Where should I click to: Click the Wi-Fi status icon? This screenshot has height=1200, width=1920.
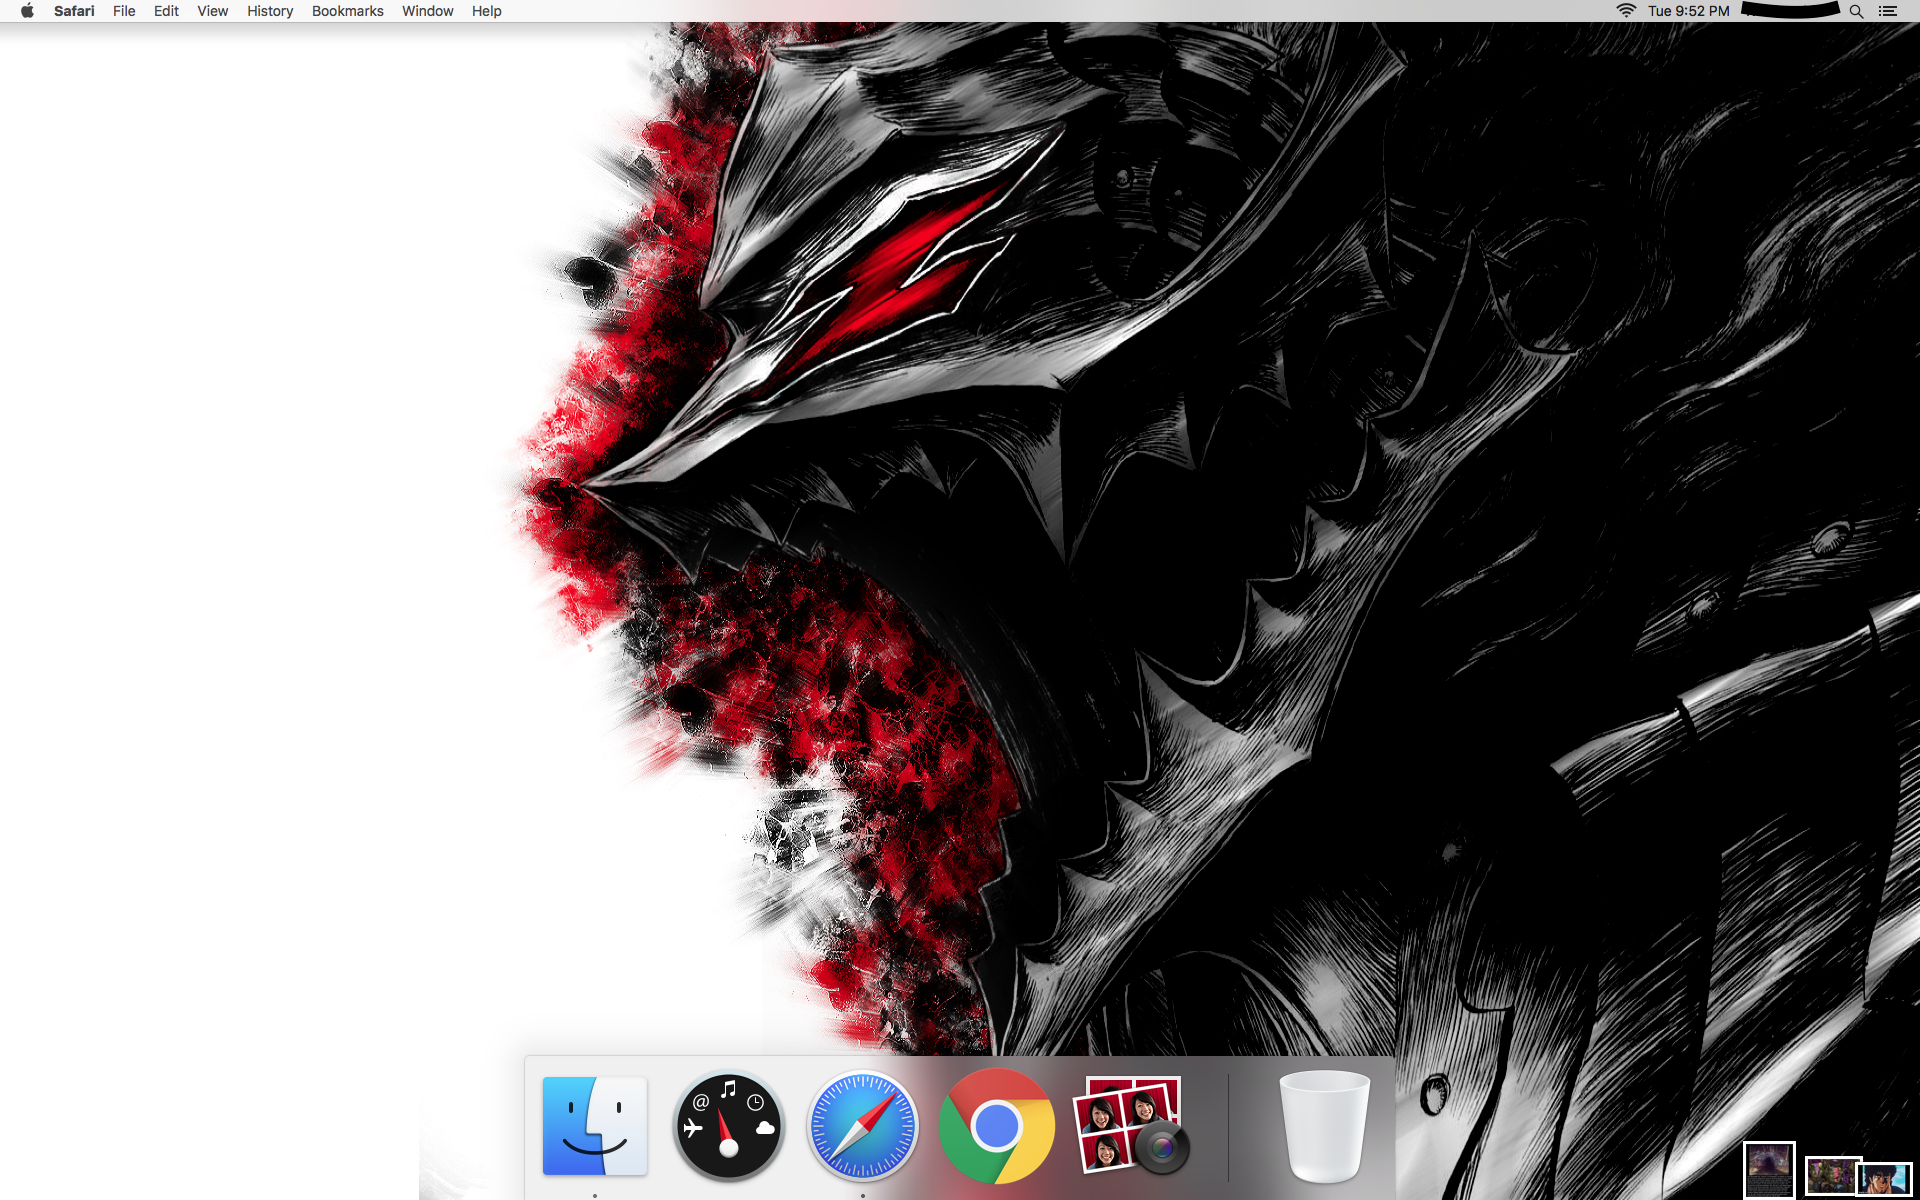coord(1626,11)
